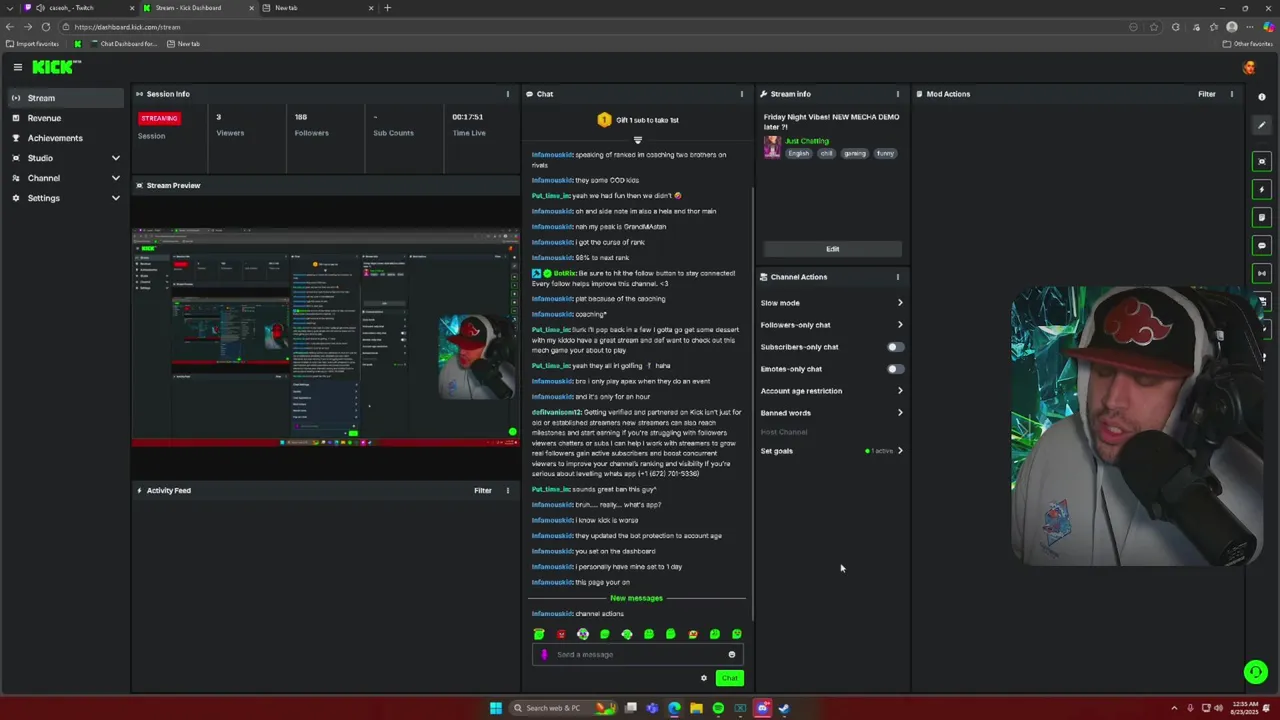Click the Just Chatting category thumbnail
Screen dimensions: 1280x720
click(x=772, y=147)
